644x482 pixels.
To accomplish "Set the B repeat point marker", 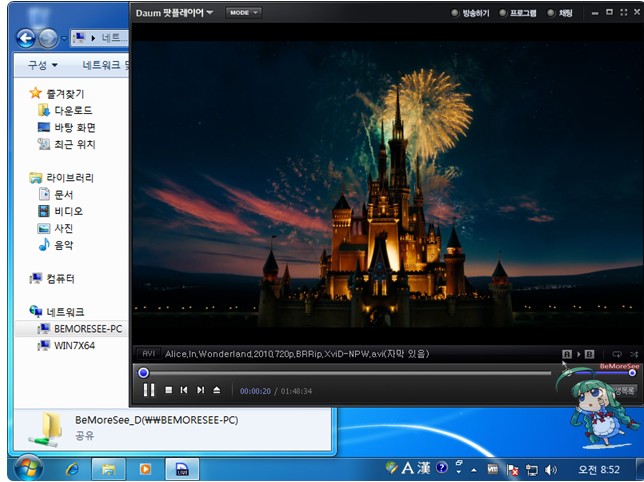I will click(x=589, y=354).
